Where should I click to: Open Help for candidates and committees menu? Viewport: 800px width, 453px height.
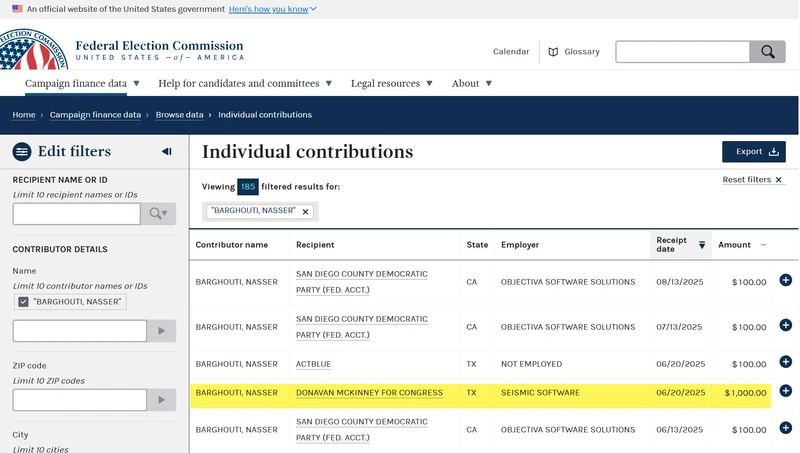coord(245,83)
